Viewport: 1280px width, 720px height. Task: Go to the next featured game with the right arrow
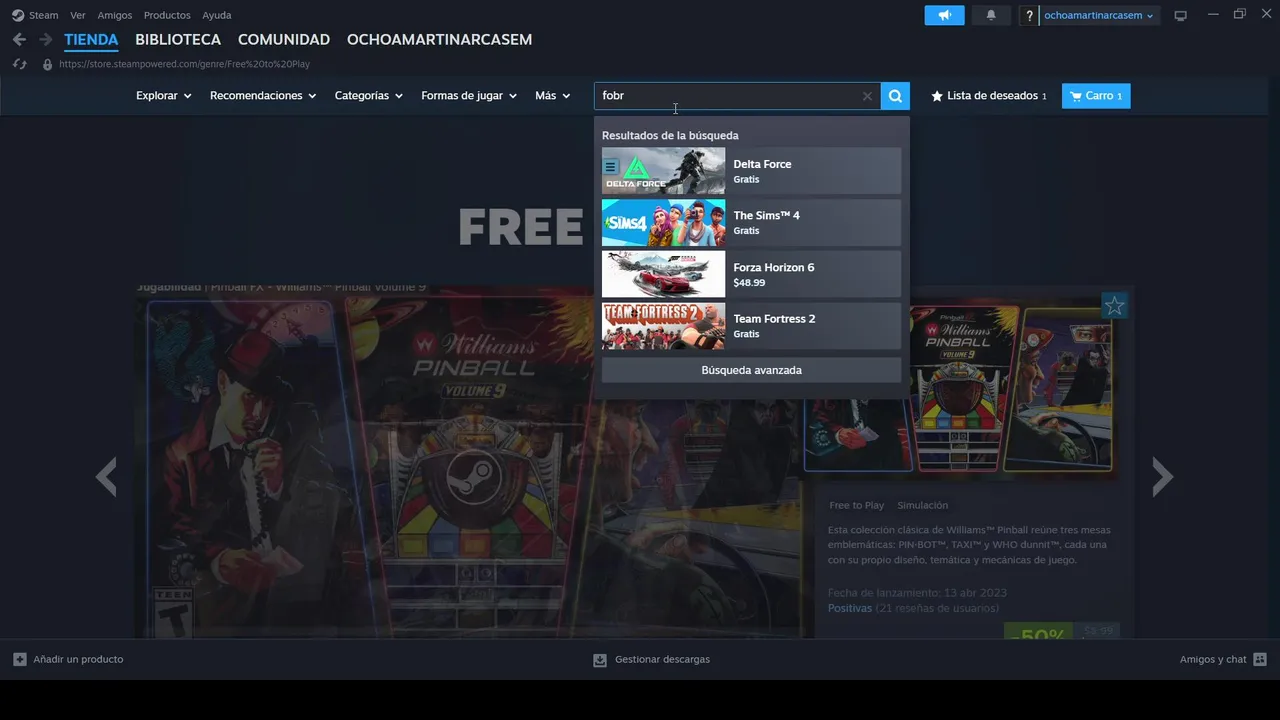coord(1161,477)
